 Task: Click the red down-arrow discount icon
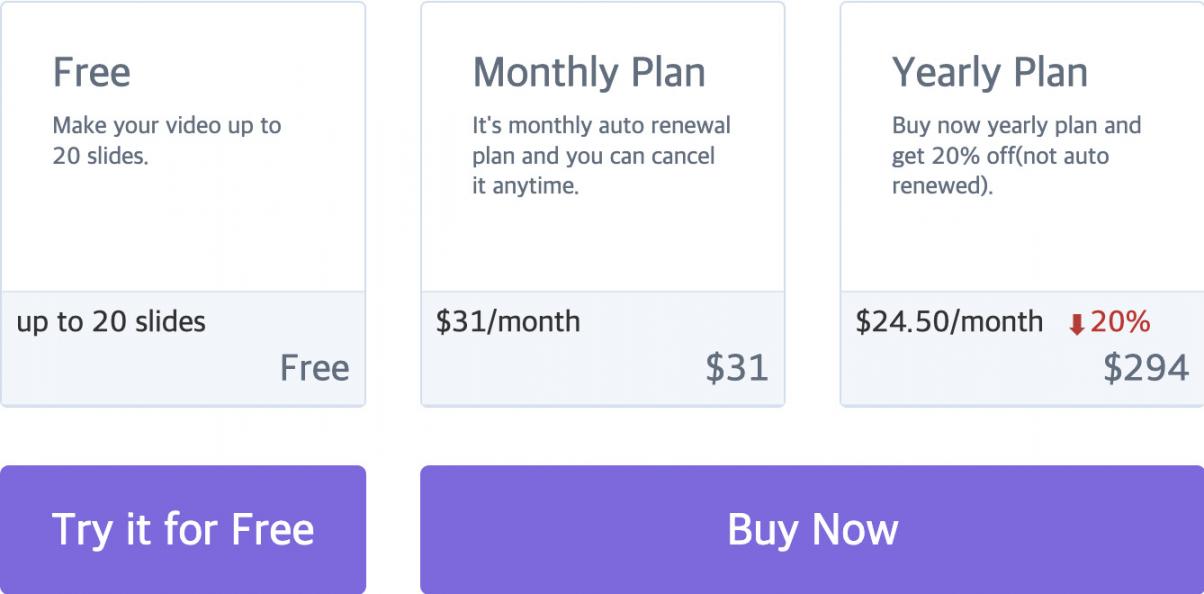[x=1076, y=324]
